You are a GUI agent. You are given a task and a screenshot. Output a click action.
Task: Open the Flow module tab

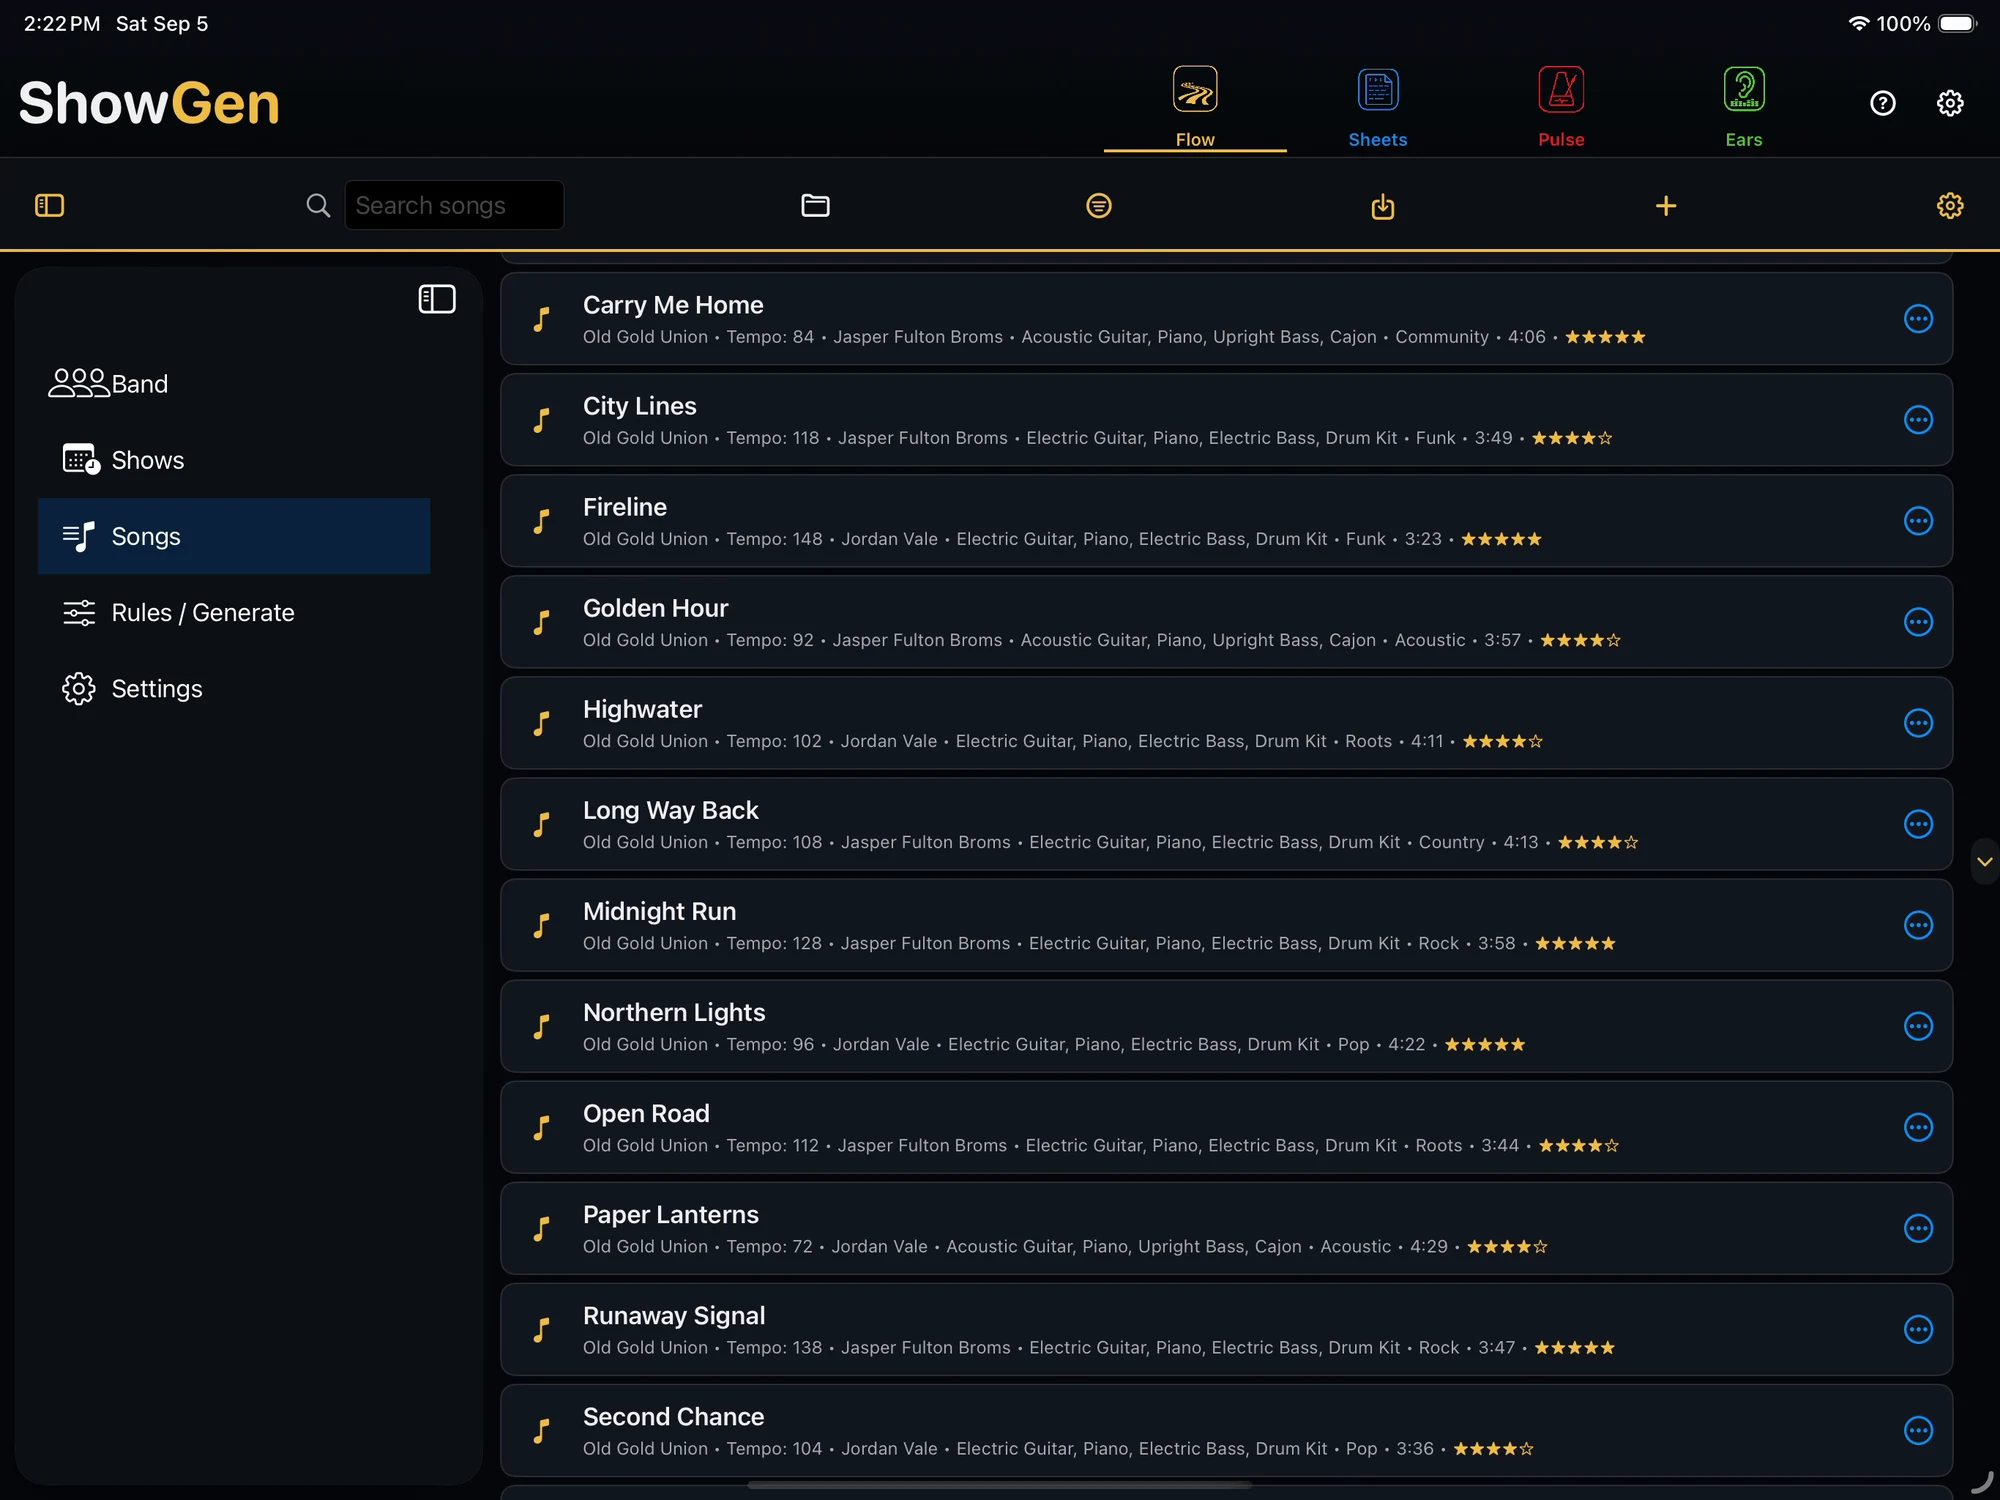[x=1195, y=107]
